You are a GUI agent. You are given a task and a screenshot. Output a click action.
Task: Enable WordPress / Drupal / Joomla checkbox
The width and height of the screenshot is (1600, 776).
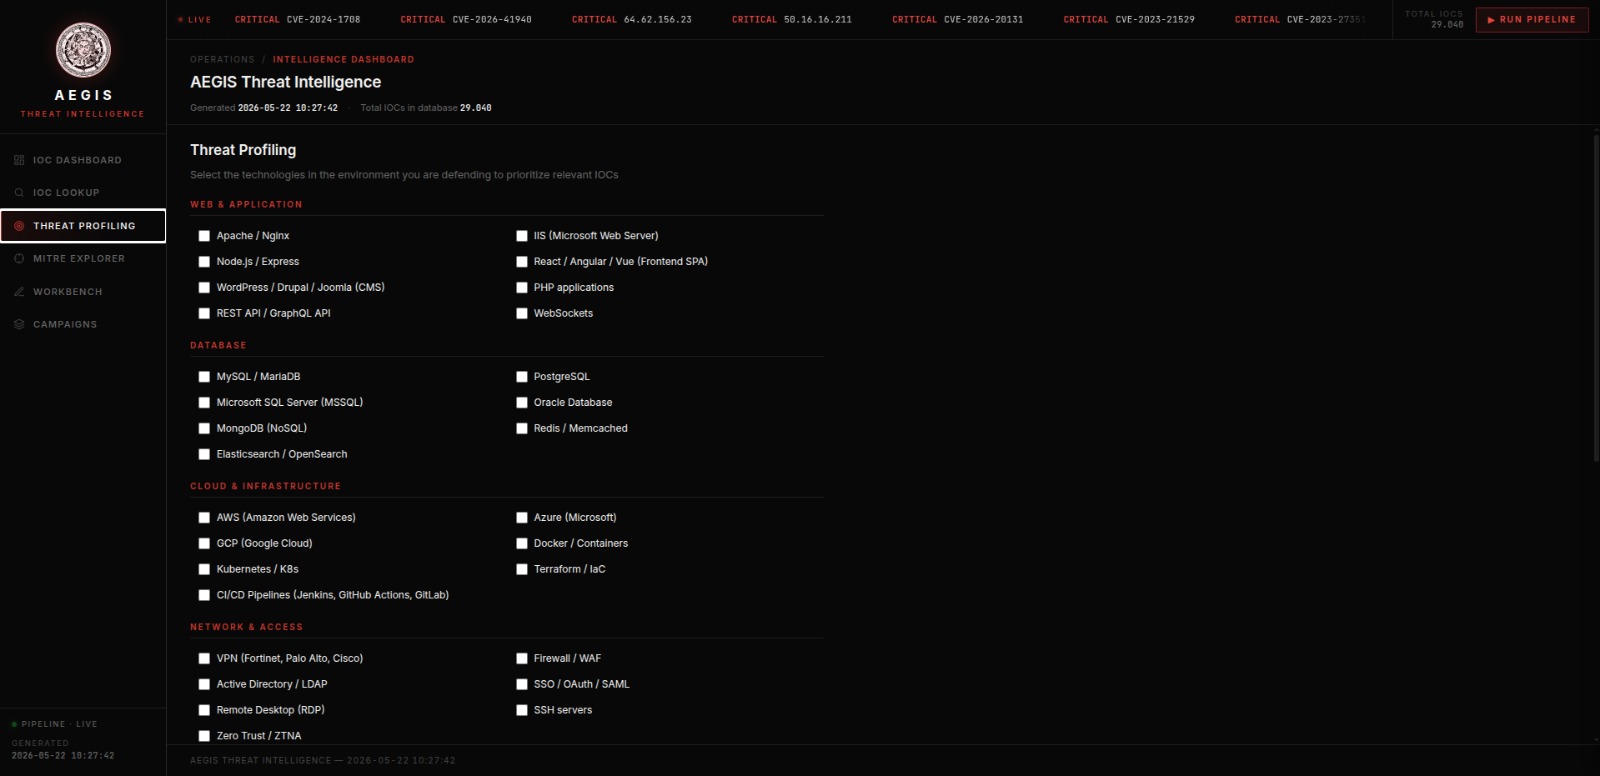pyautogui.click(x=204, y=288)
